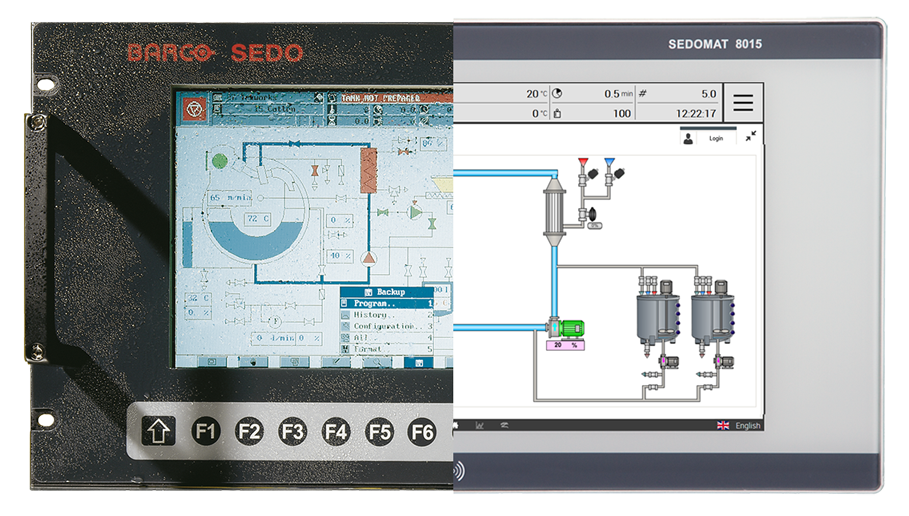Open the hamburger menu on SEDOMAT 8015
This screenshot has width=909, height=516.
743,103
